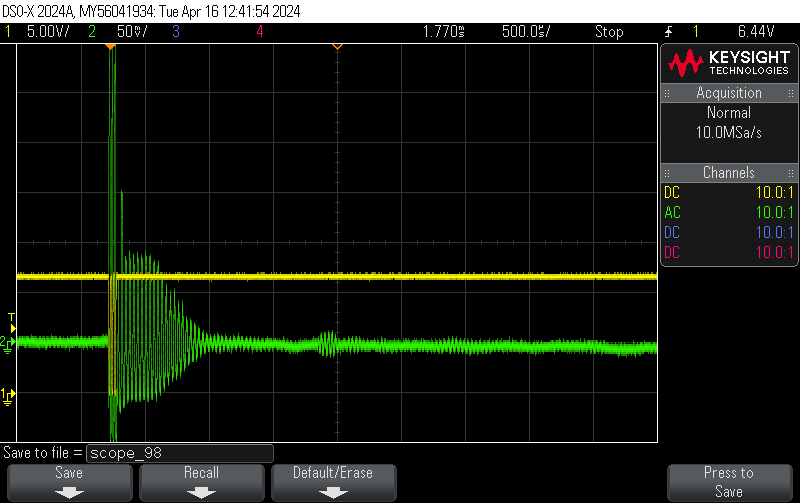Toggle channel 2 at 50mV/ scale
The width and height of the screenshot is (800, 503).
[123, 32]
